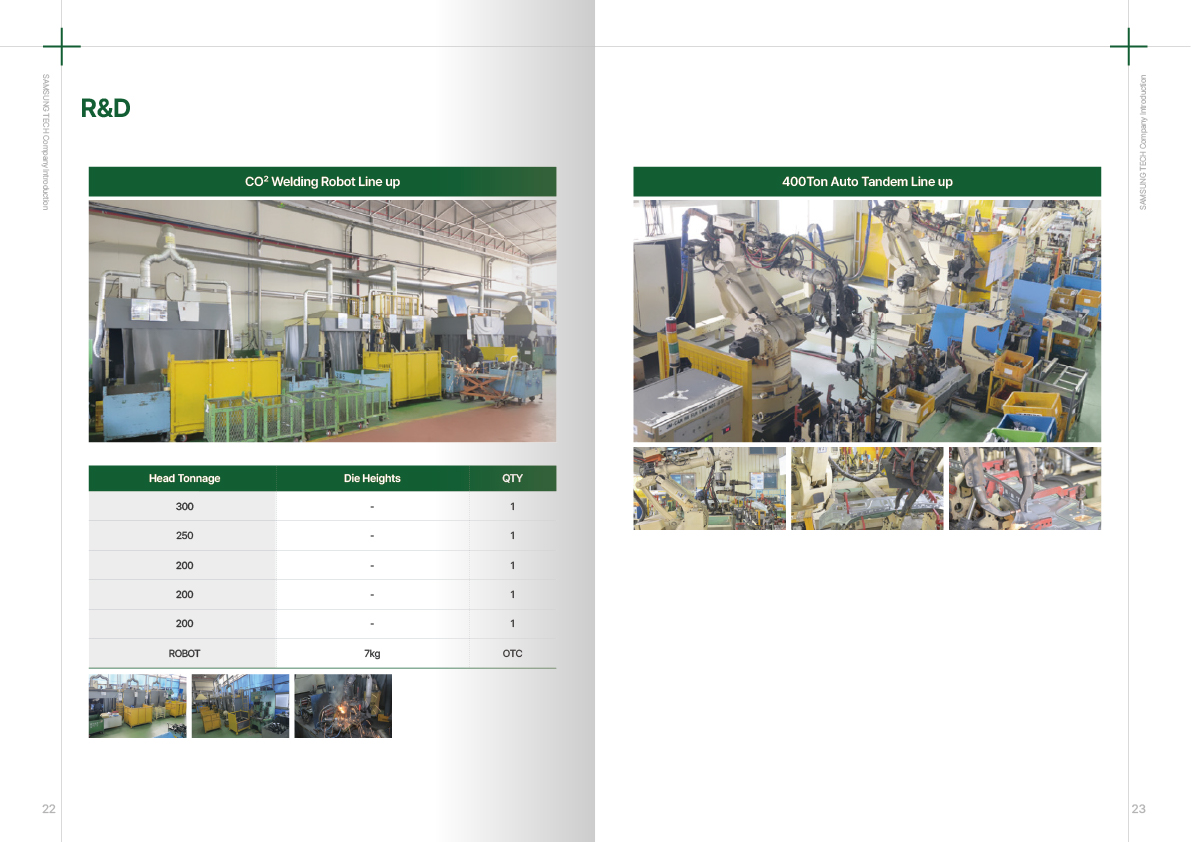Click the 400Ton Auto Tandem Line up banner

pyautogui.click(x=867, y=182)
